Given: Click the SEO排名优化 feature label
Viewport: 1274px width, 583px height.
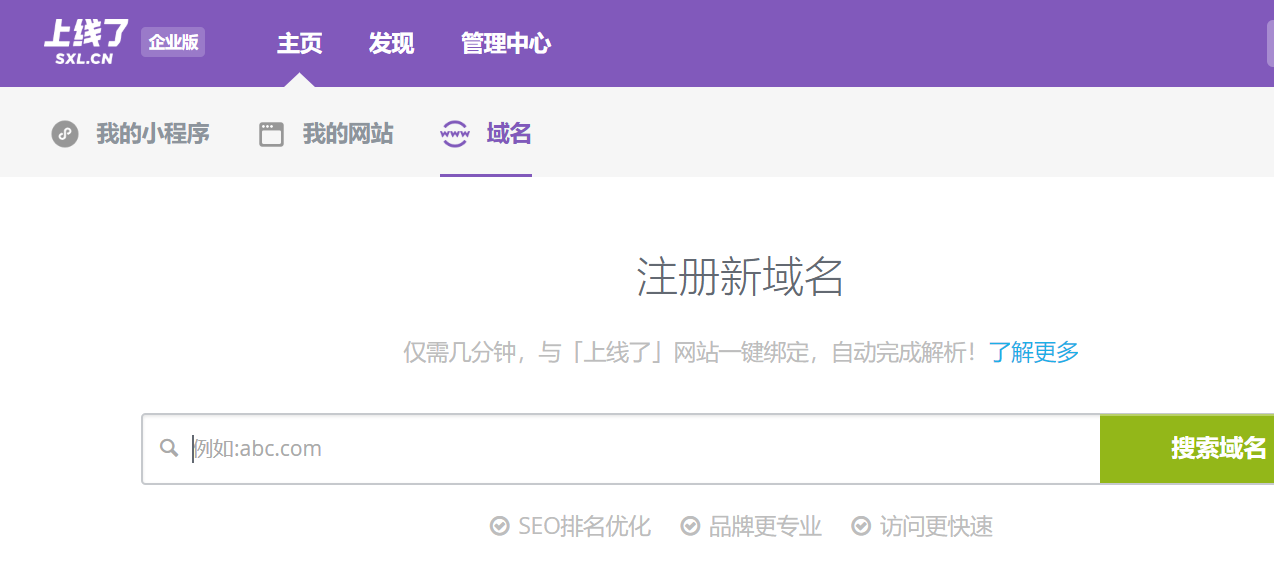Looking at the screenshot, I should [x=582, y=525].
